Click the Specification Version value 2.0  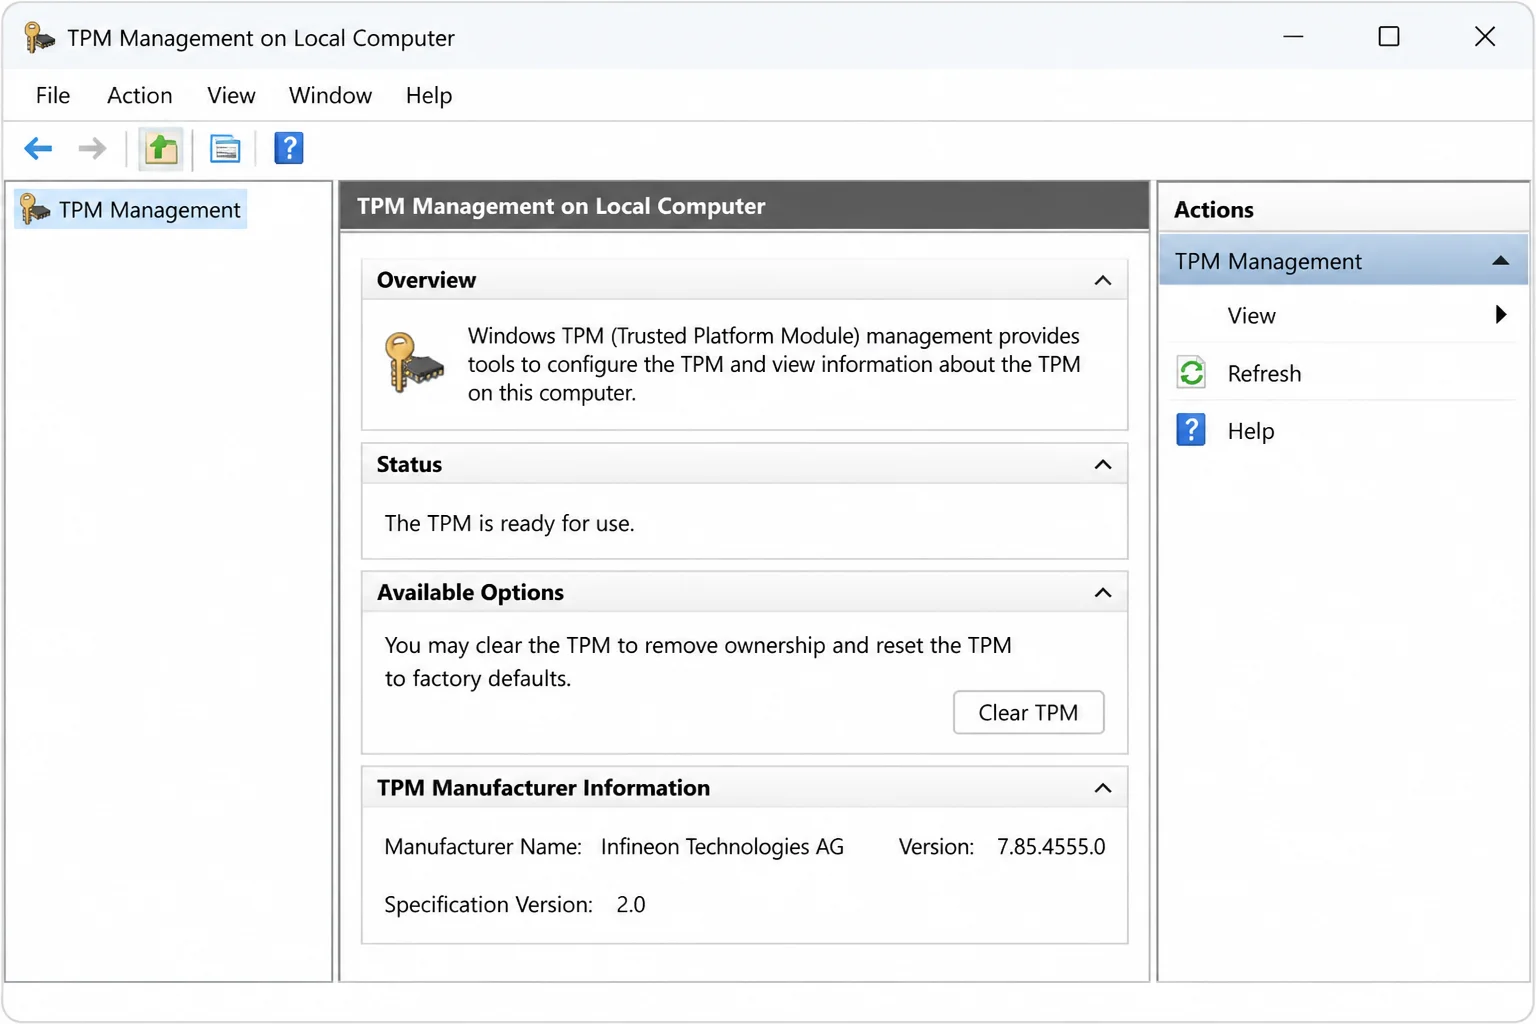click(x=631, y=905)
